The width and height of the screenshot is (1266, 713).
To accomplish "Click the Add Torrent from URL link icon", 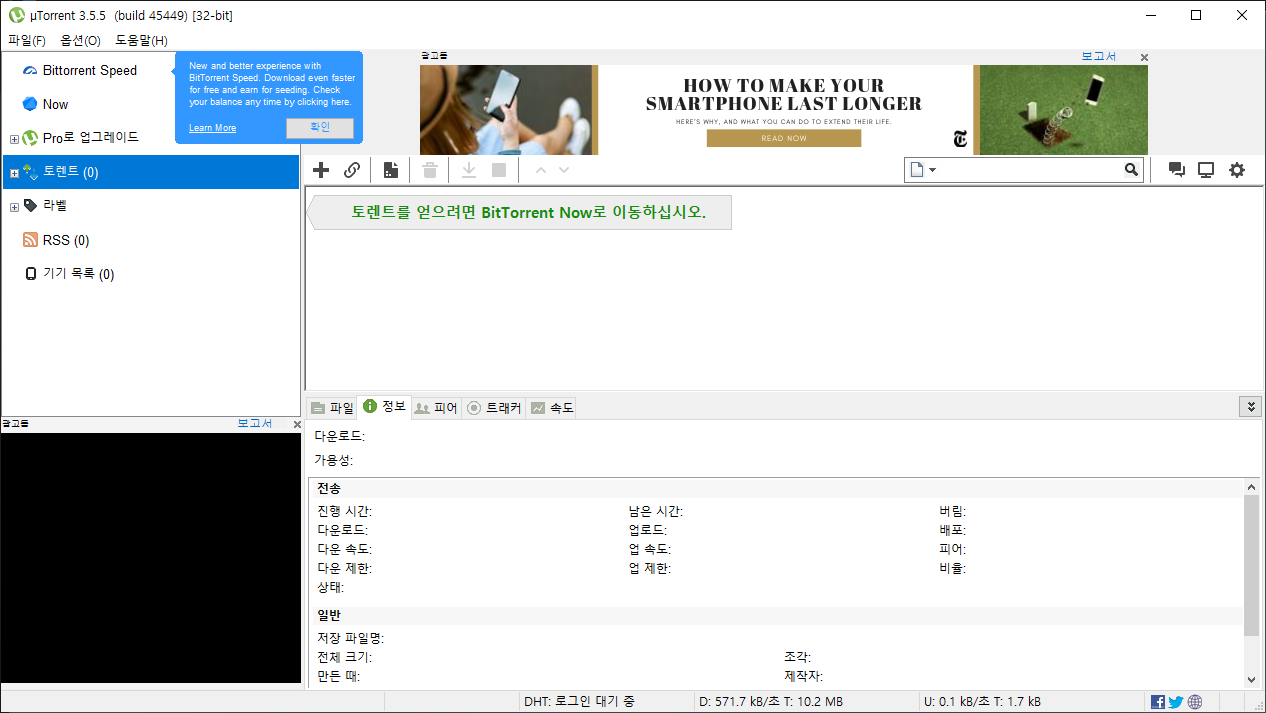I will point(352,170).
